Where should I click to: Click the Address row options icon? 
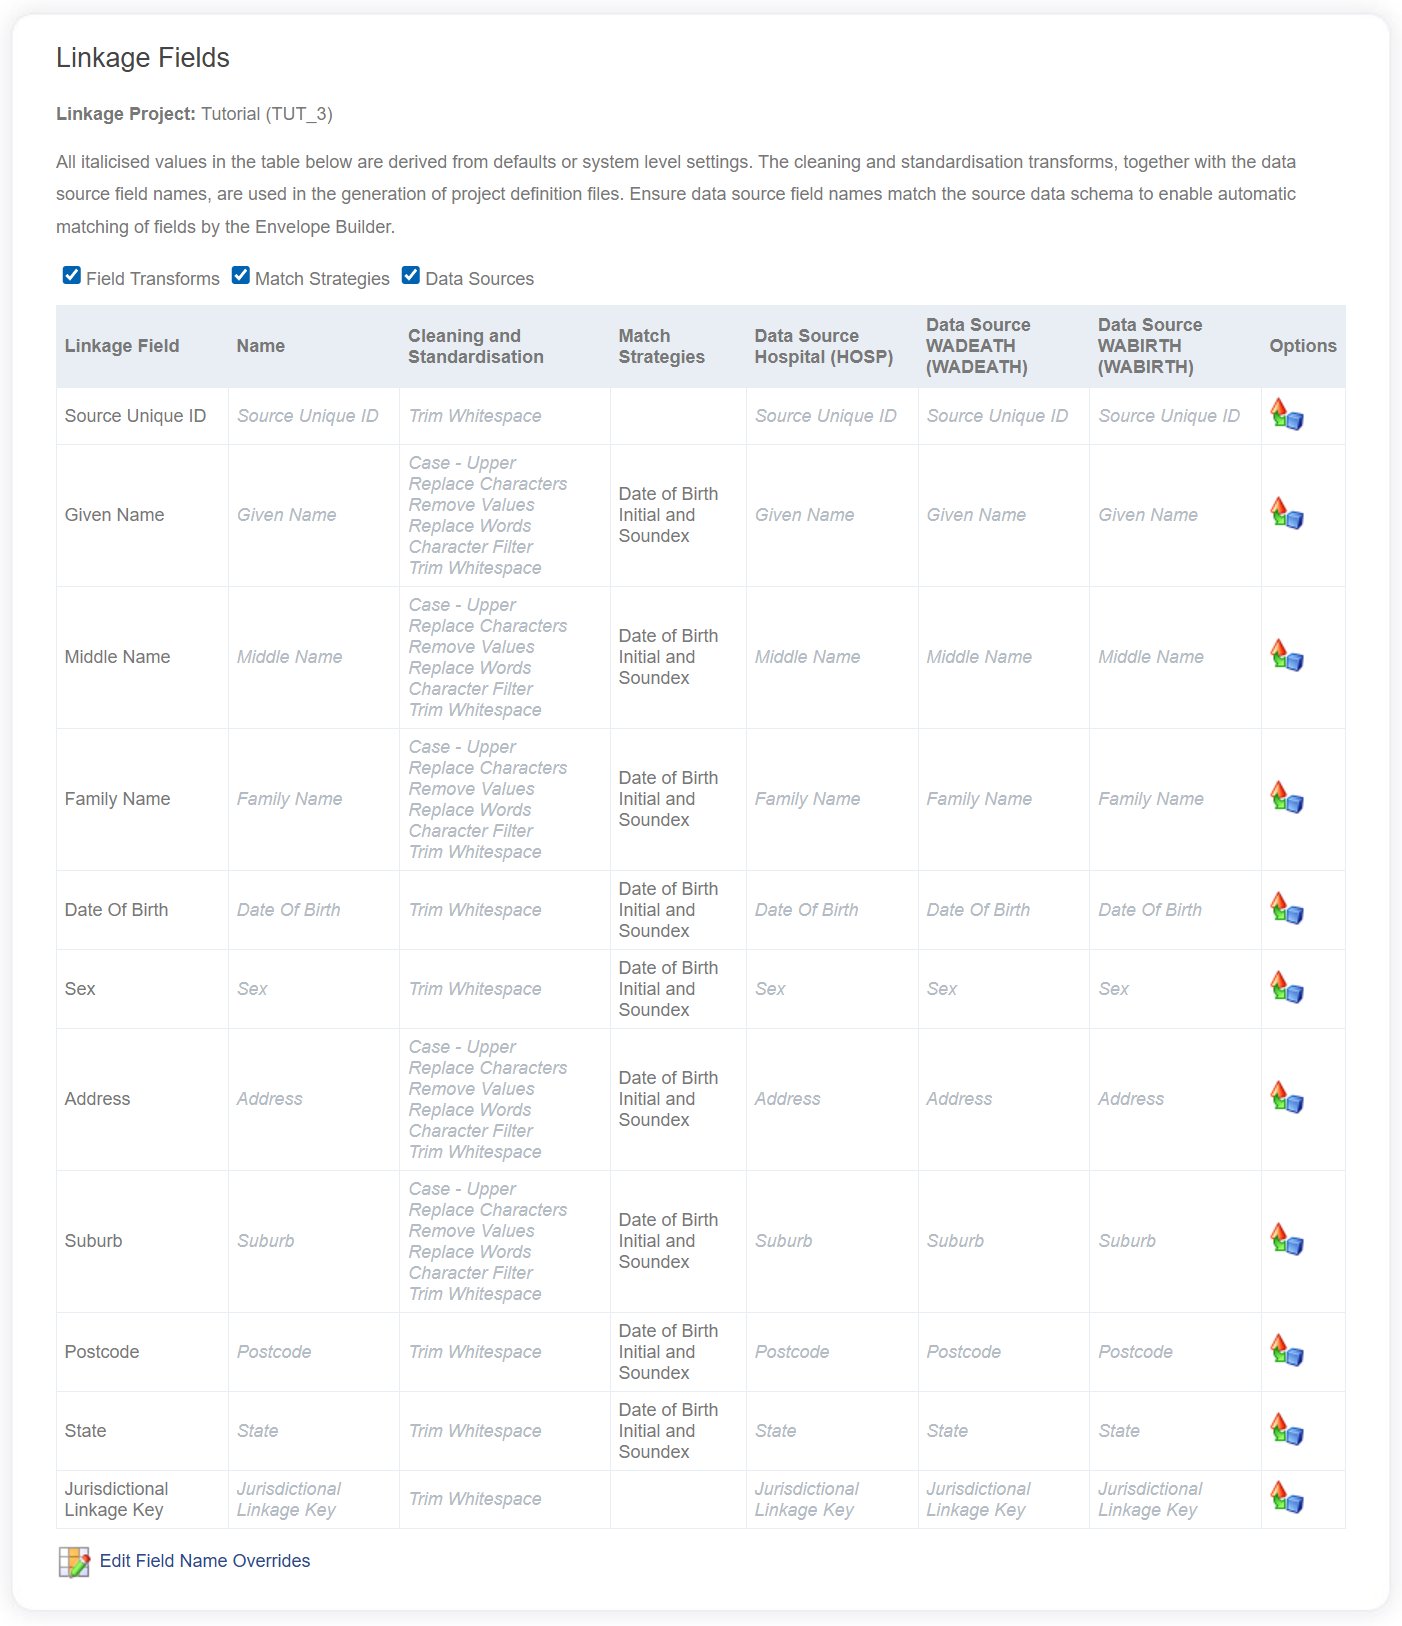coord(1286,1098)
